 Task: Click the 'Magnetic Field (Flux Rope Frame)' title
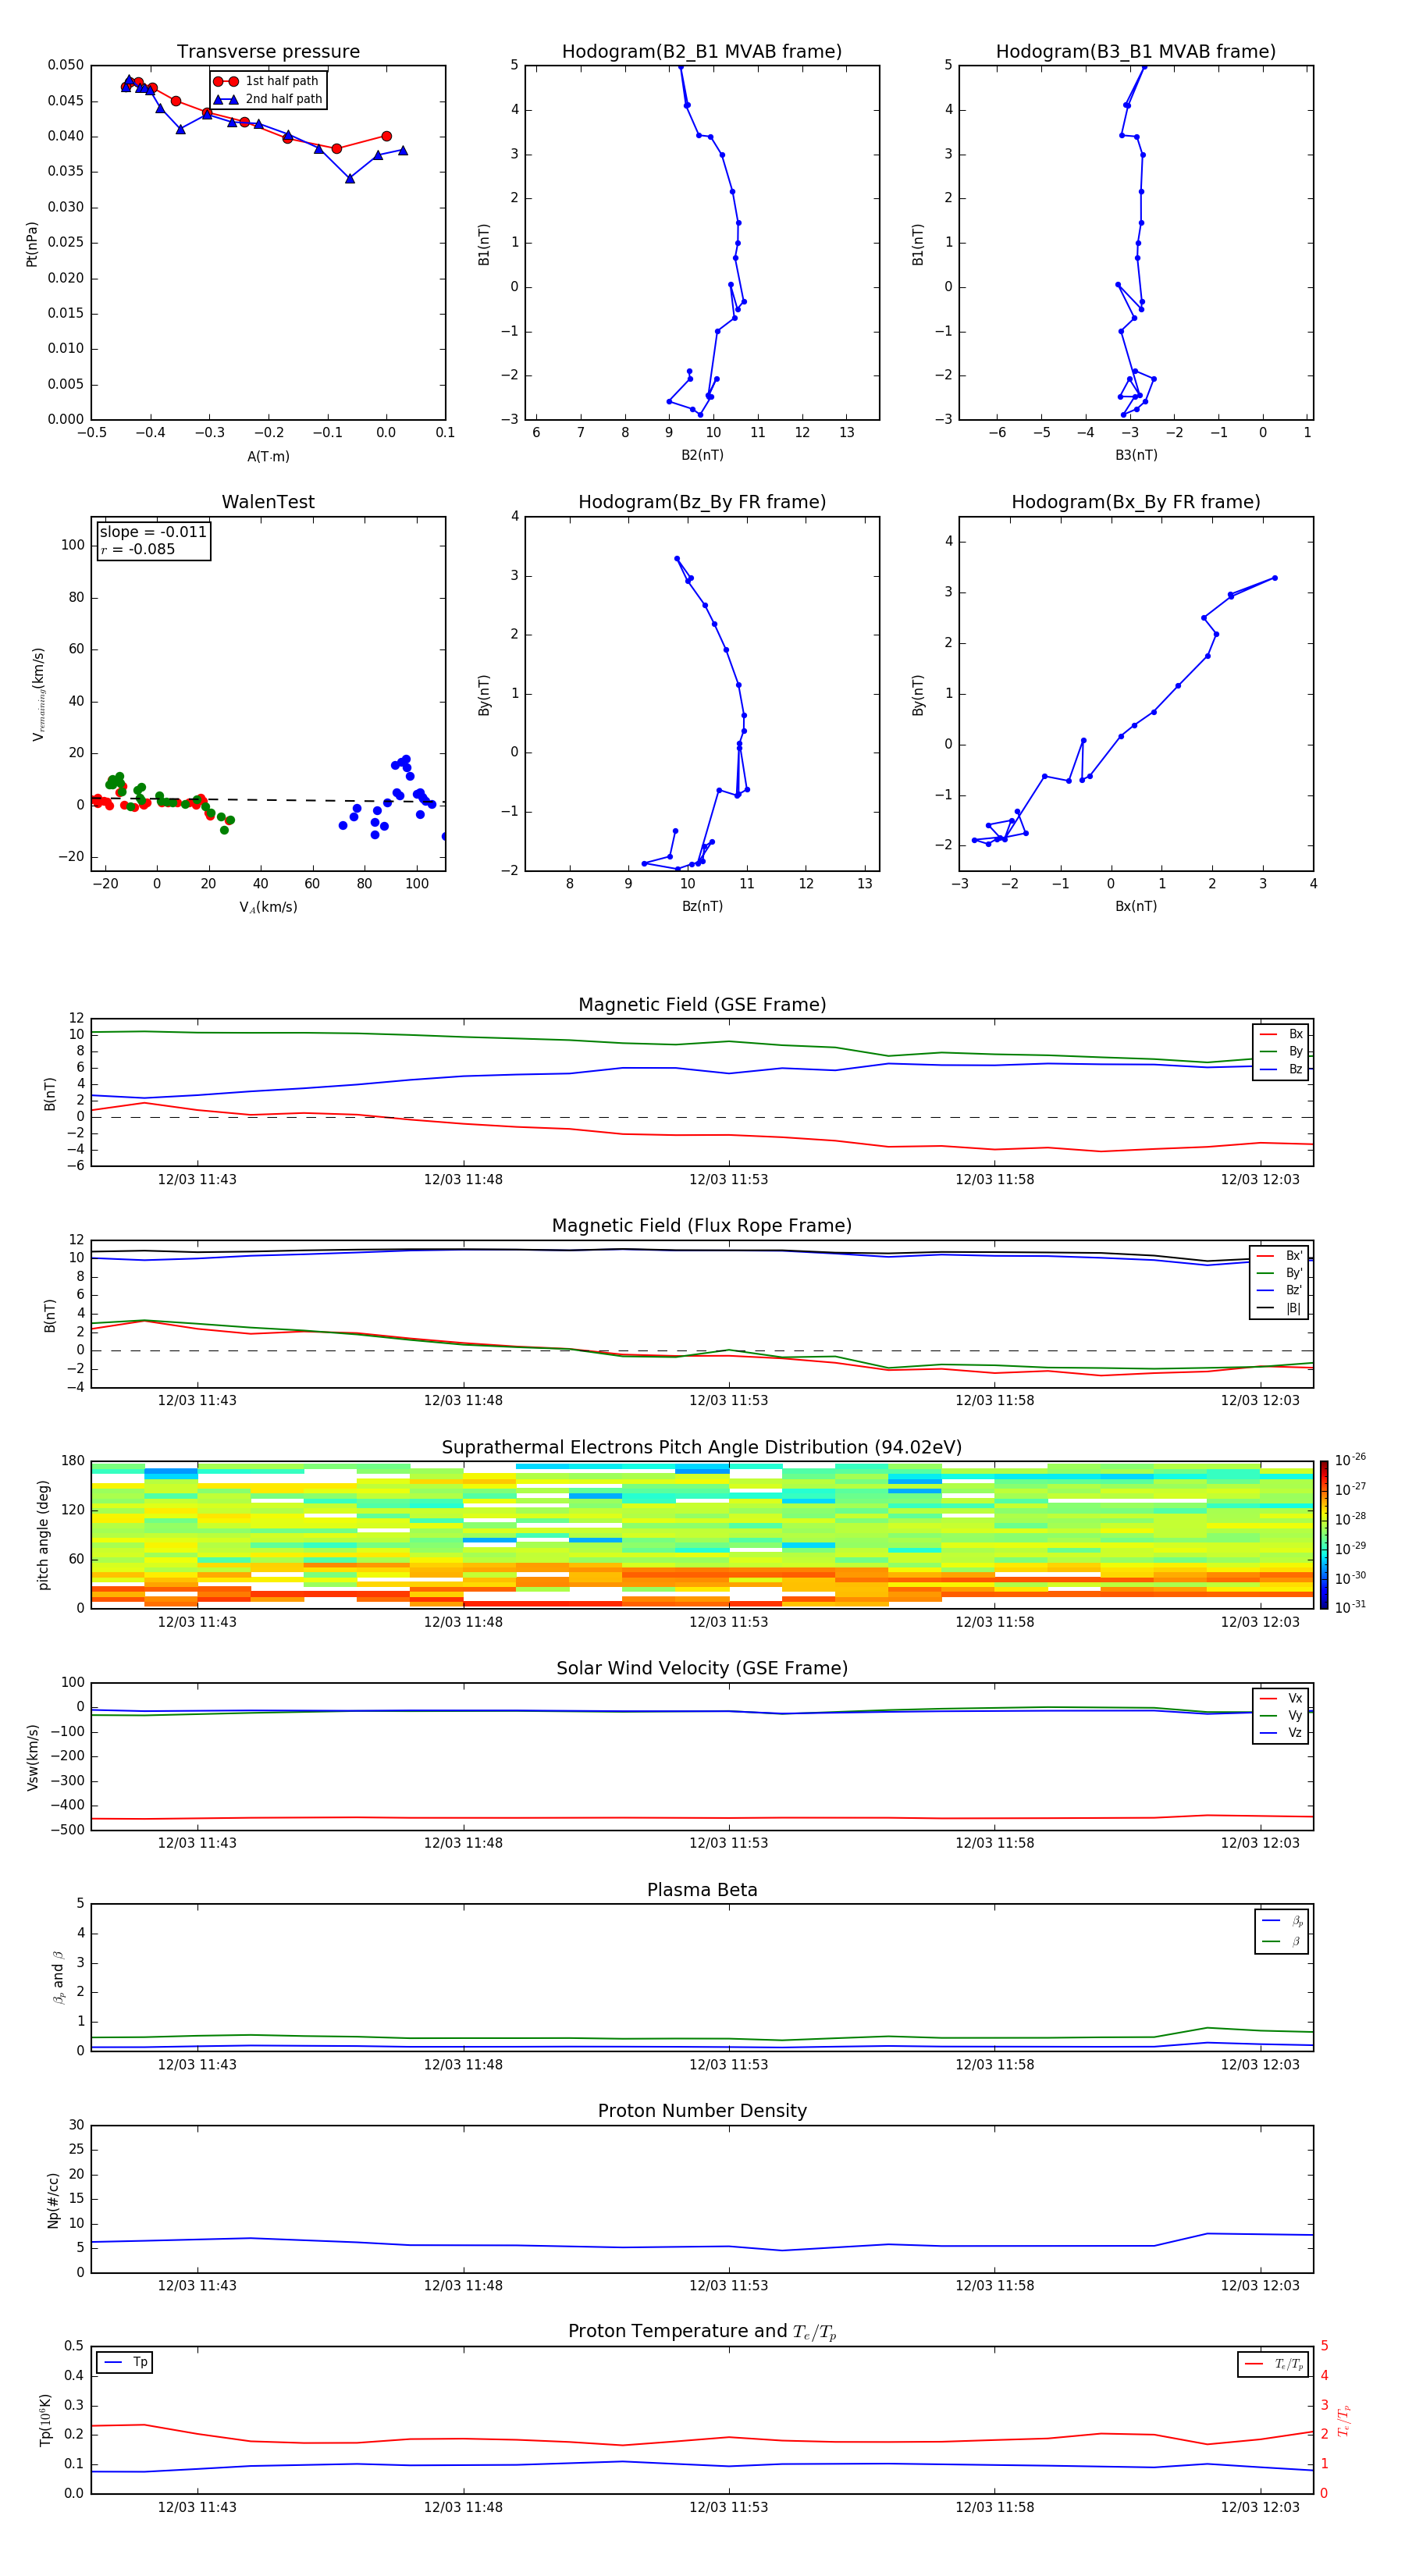click(702, 1226)
